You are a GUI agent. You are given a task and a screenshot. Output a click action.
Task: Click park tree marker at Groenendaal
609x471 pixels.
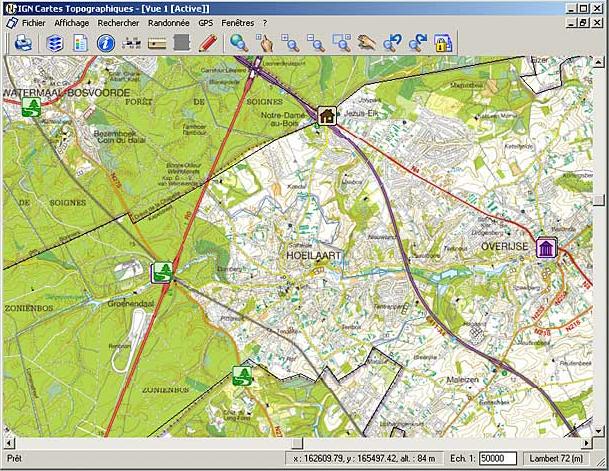click(x=162, y=272)
